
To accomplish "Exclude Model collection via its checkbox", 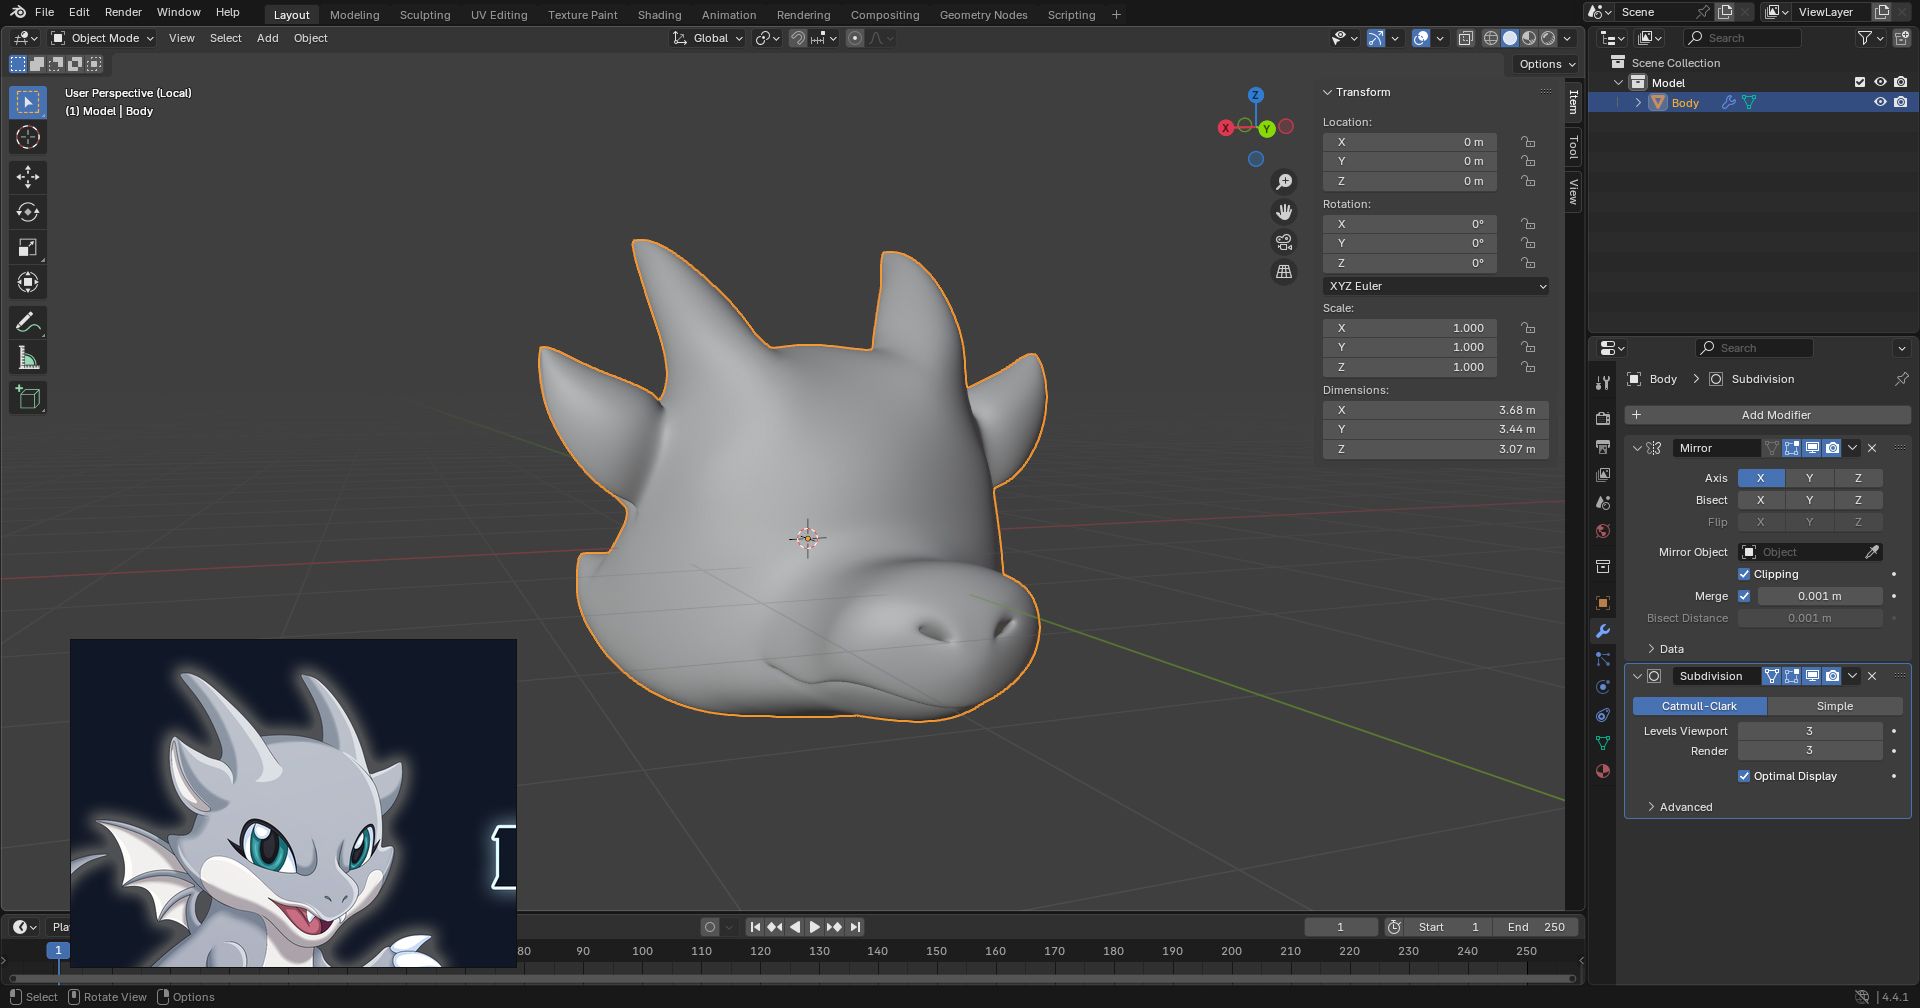I will click(x=1860, y=82).
